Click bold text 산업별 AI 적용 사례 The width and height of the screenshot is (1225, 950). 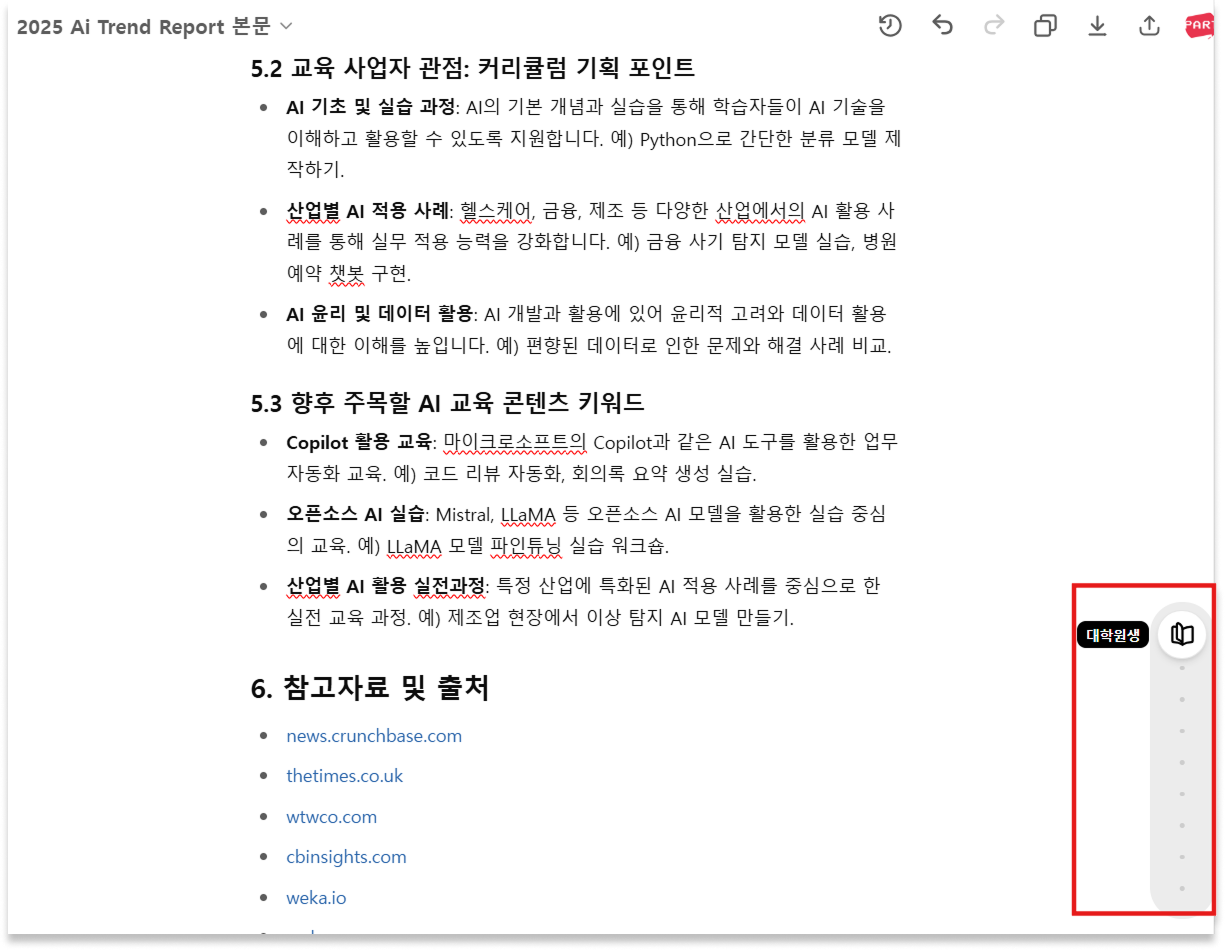tap(369, 211)
